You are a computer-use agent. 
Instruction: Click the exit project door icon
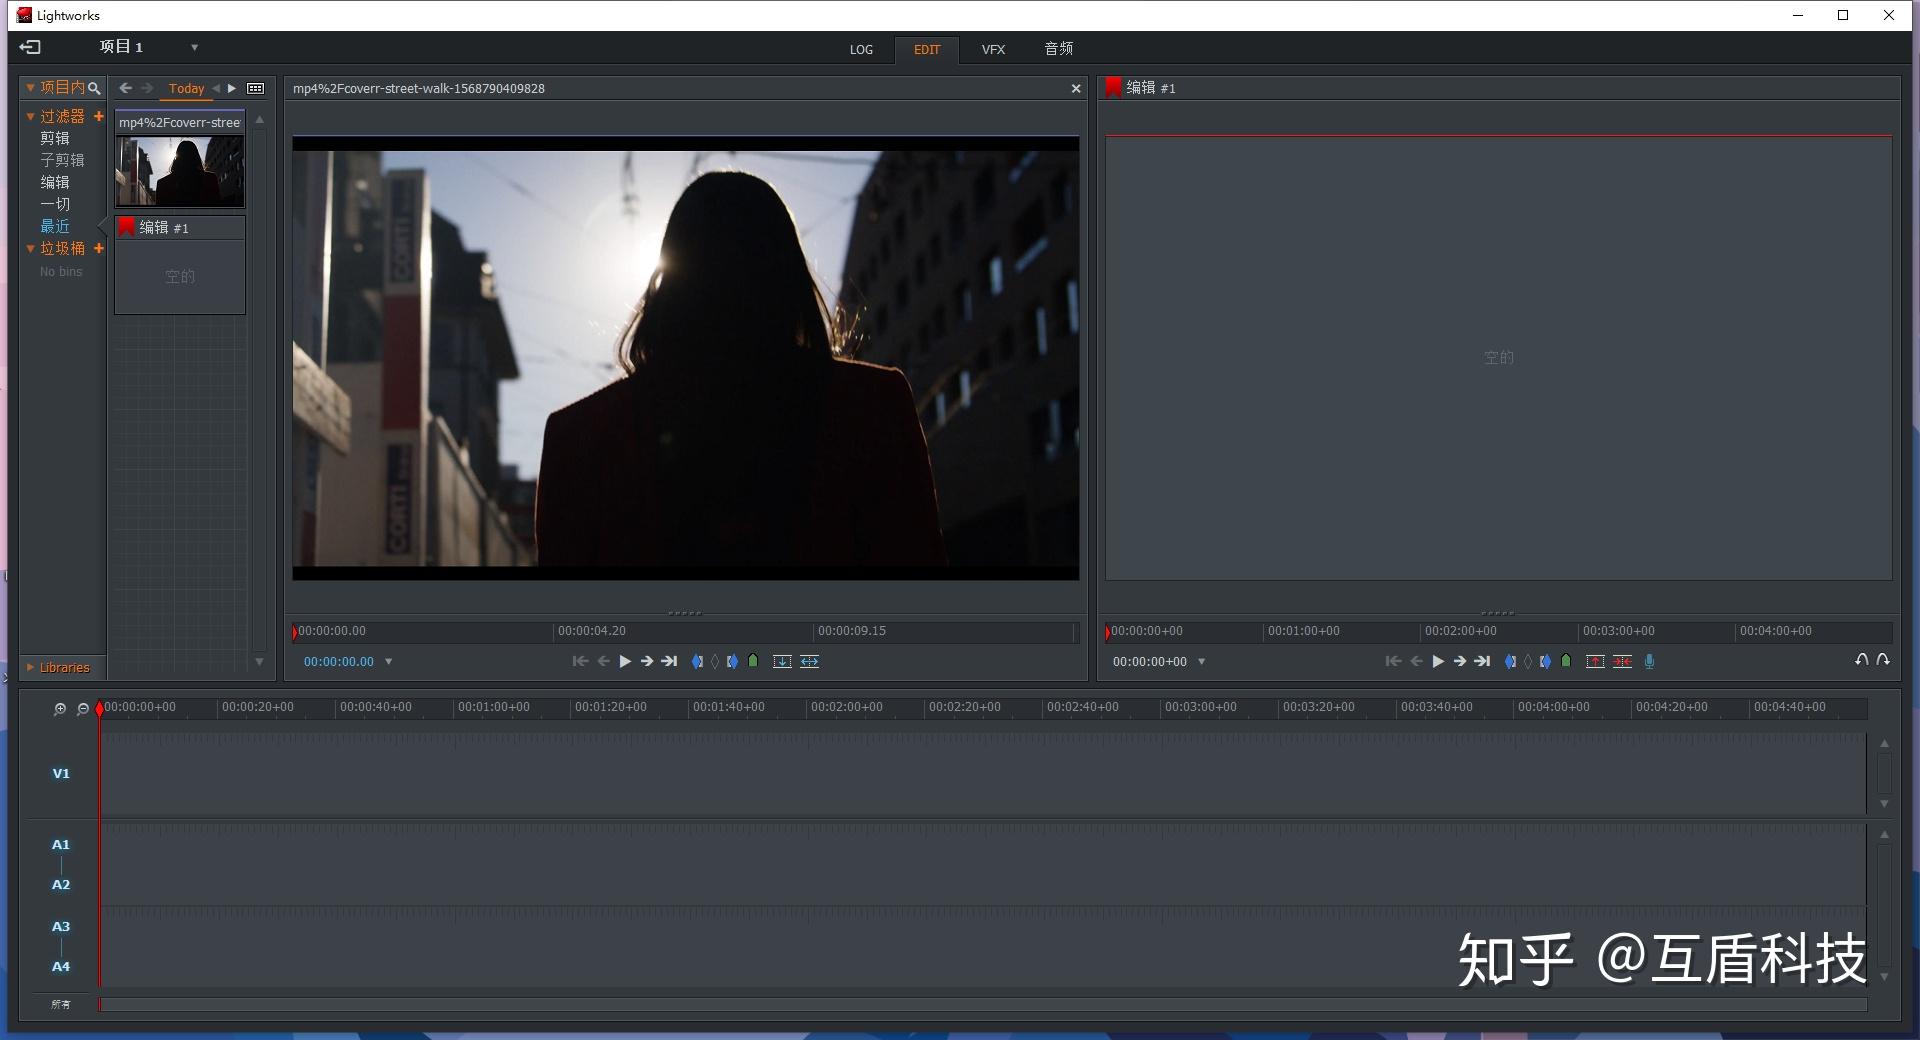tap(30, 47)
